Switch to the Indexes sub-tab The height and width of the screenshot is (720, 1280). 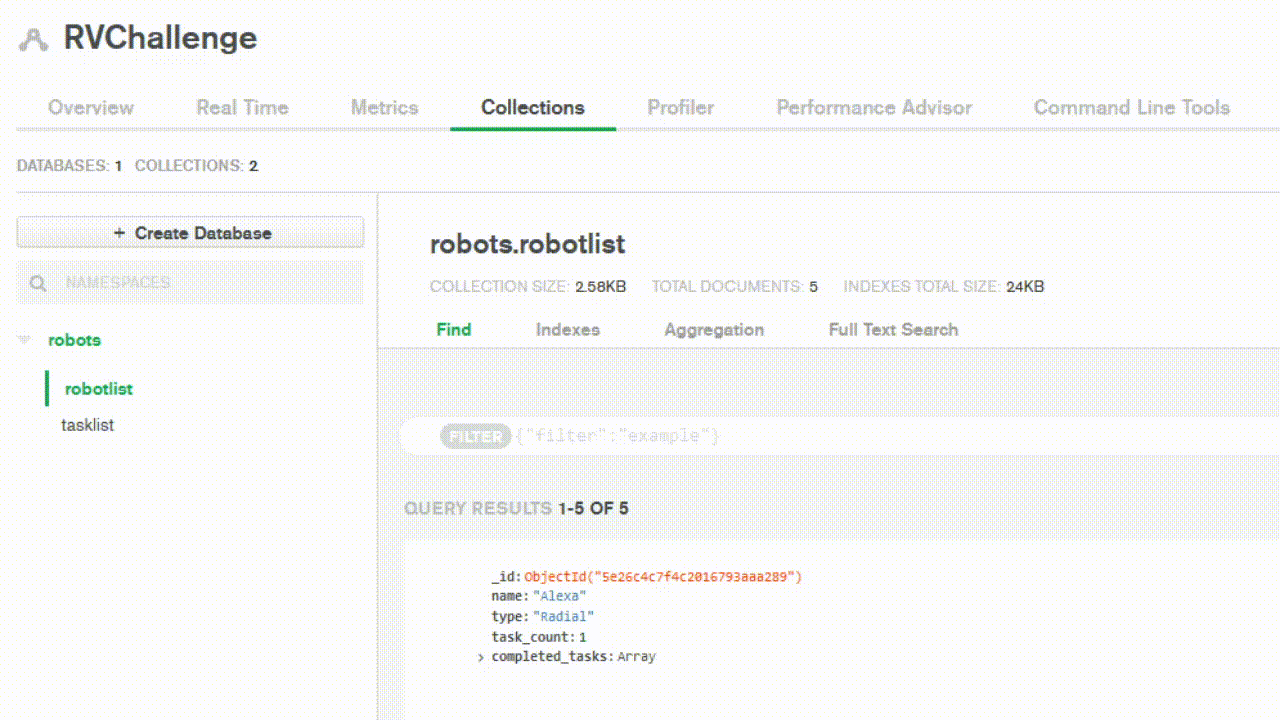tap(568, 329)
